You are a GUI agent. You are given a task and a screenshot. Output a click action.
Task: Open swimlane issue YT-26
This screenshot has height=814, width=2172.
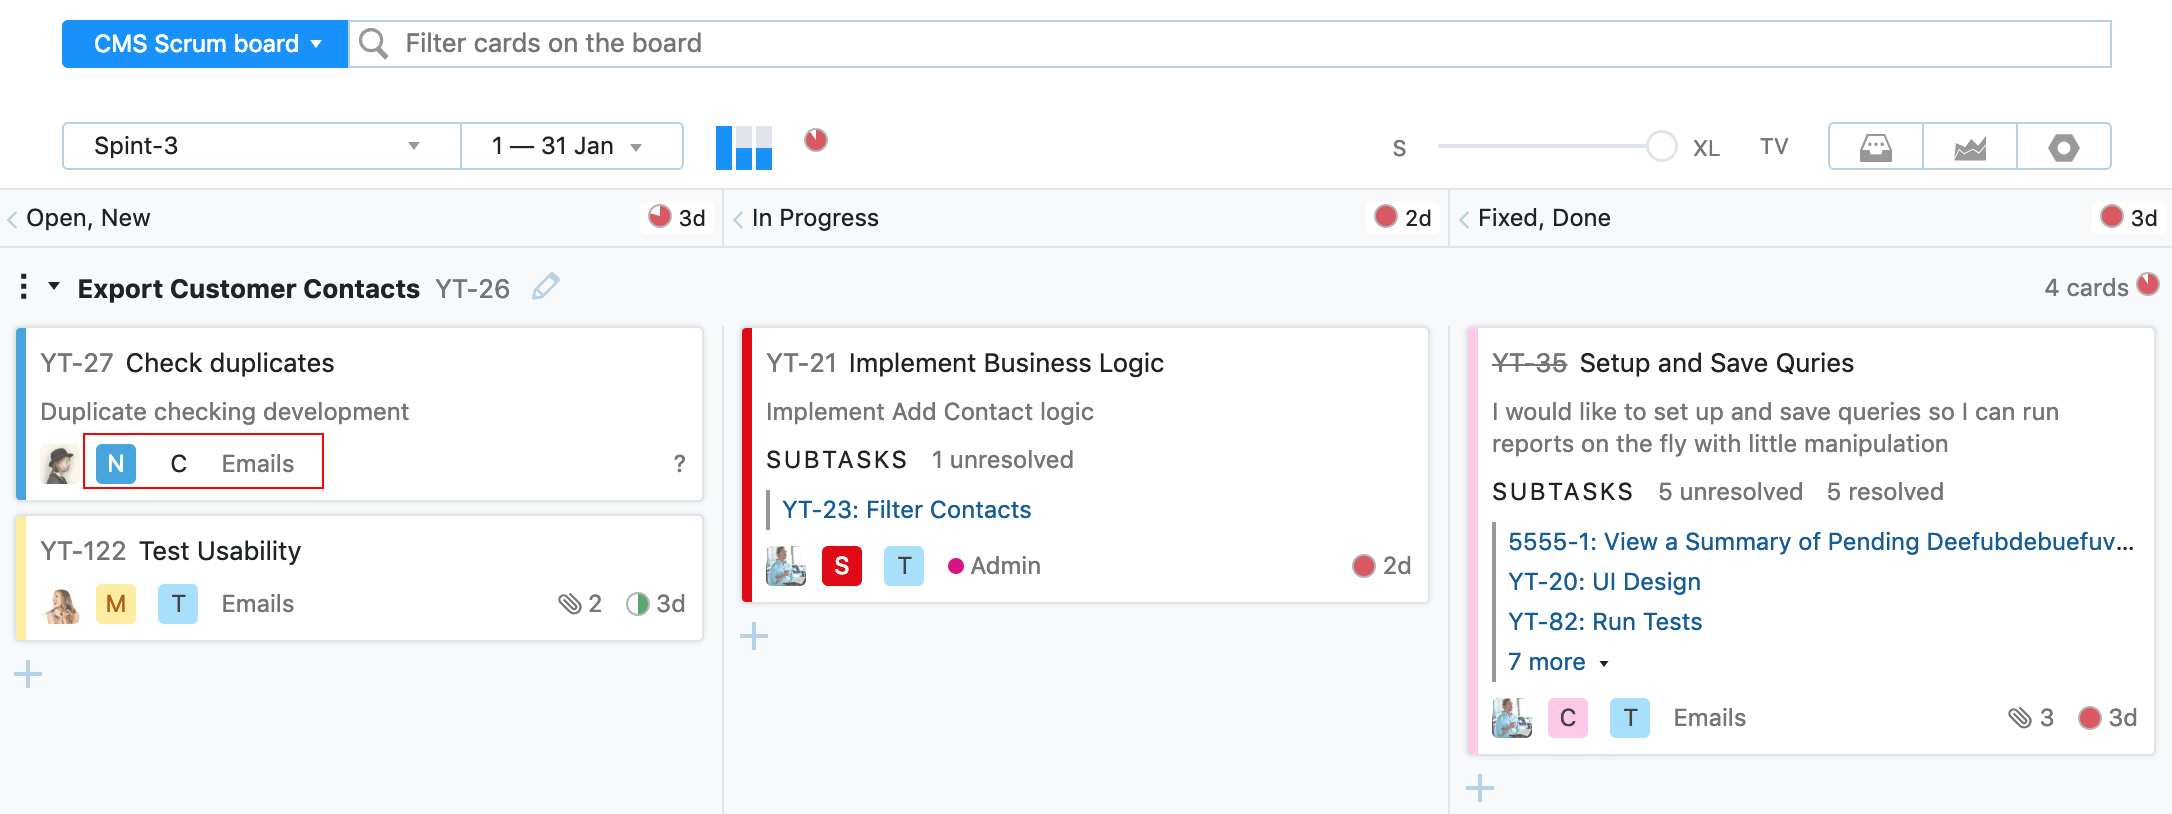472,289
